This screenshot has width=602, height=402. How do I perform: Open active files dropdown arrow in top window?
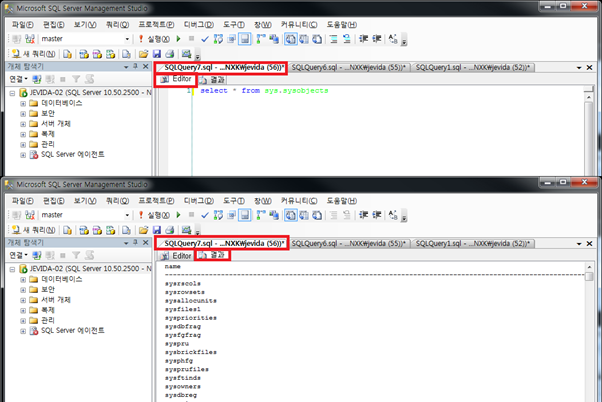pos(579,68)
